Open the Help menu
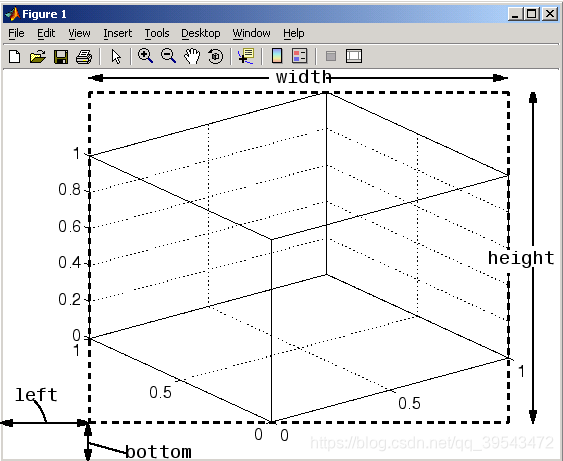The width and height of the screenshot is (563, 461). click(x=294, y=33)
